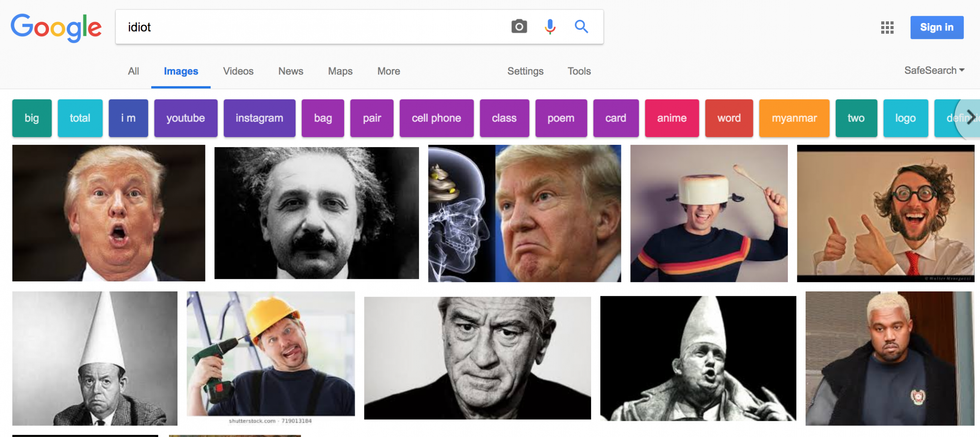The image size is (980, 437).
Task: Go to the All results tab
Action: [133, 71]
